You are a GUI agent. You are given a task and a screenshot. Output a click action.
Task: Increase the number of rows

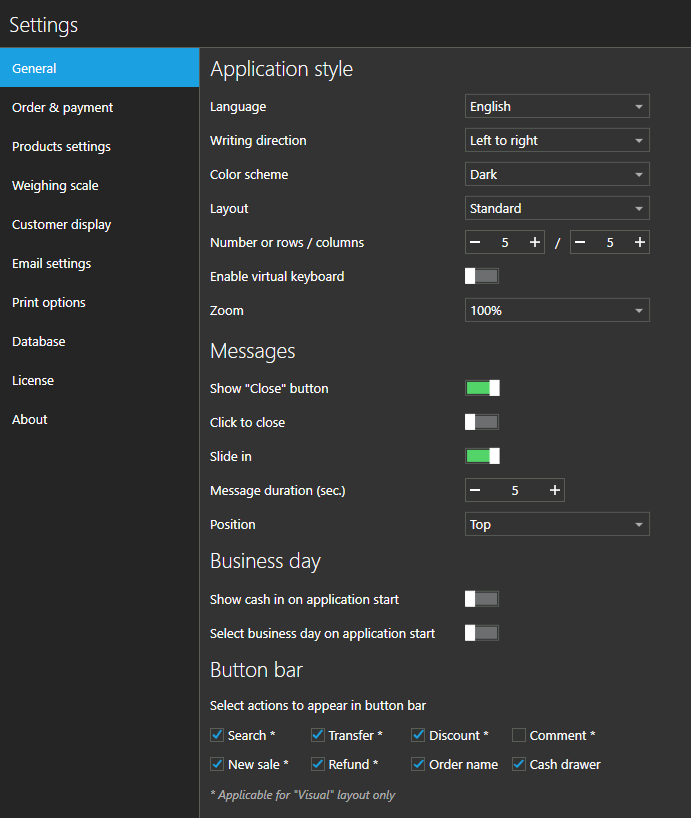535,242
